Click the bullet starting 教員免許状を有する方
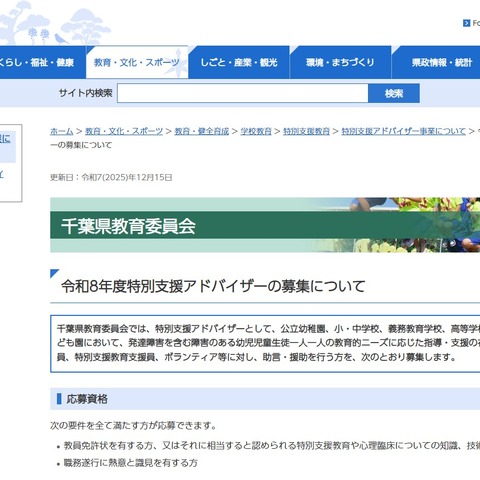480x480 pixels. 272,446
